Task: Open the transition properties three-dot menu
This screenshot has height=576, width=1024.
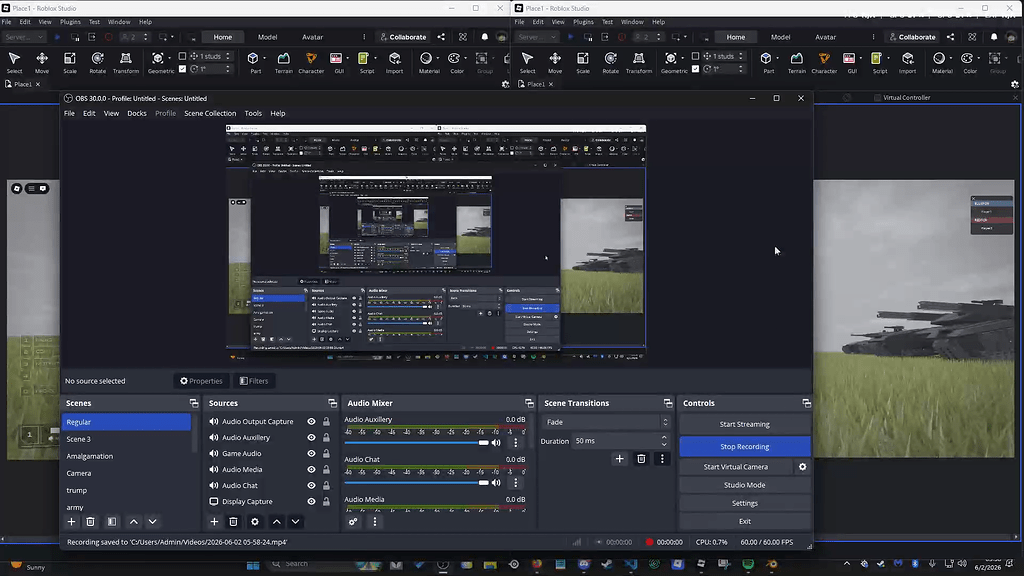Action: coord(662,459)
